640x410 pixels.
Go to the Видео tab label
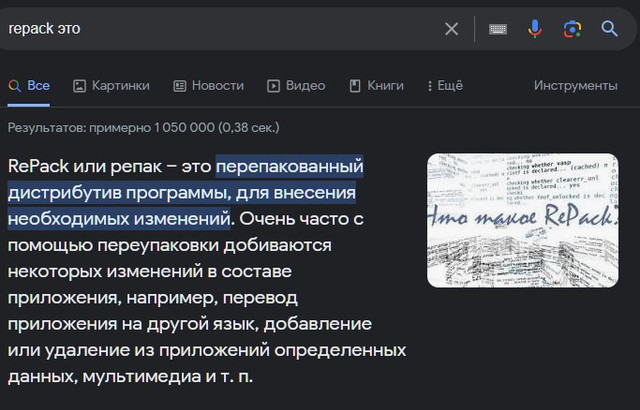pyautogui.click(x=305, y=86)
